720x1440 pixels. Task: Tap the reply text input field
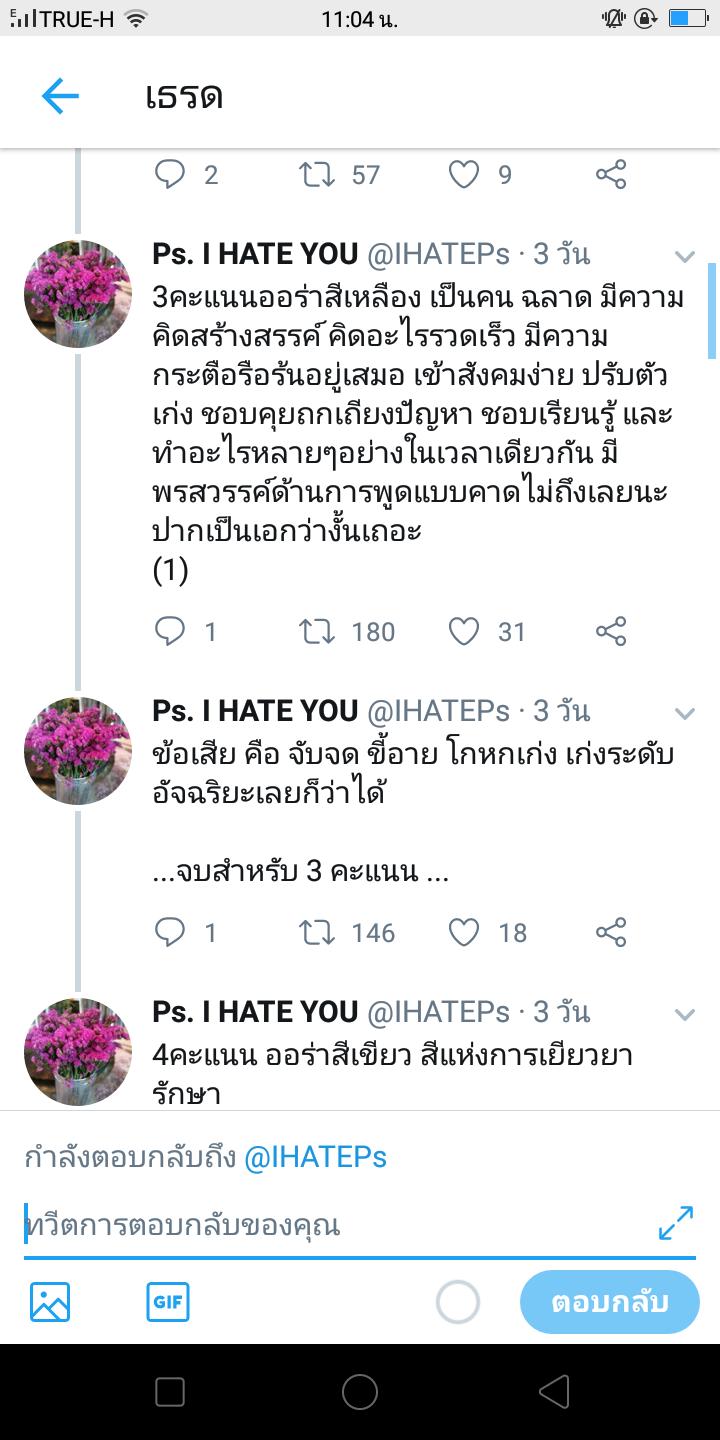coord(330,1226)
